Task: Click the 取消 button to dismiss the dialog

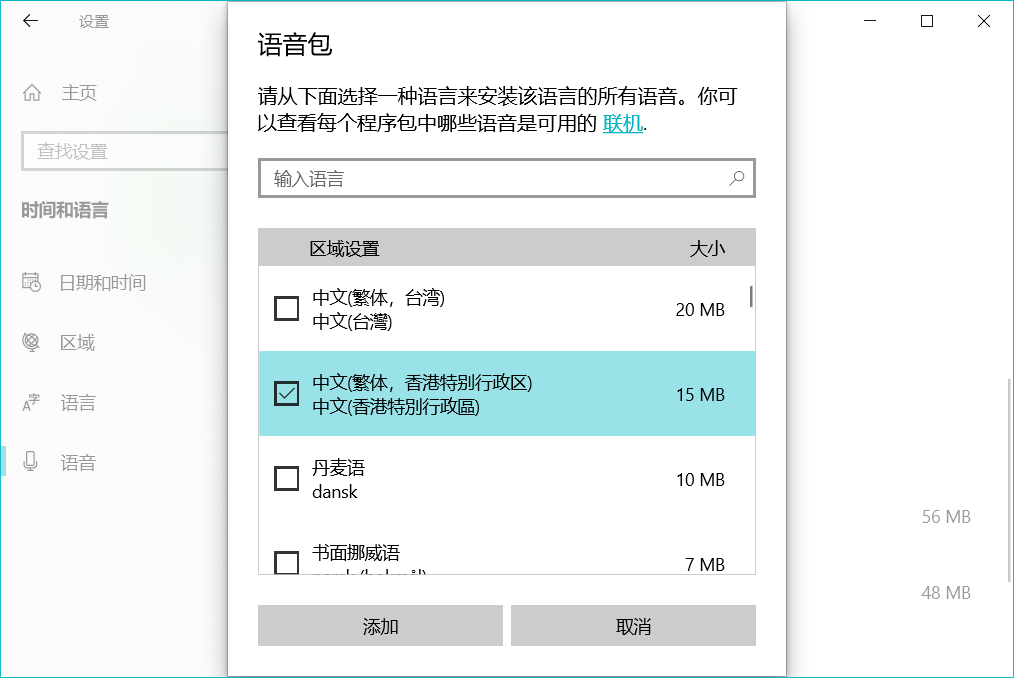Action: [632, 625]
